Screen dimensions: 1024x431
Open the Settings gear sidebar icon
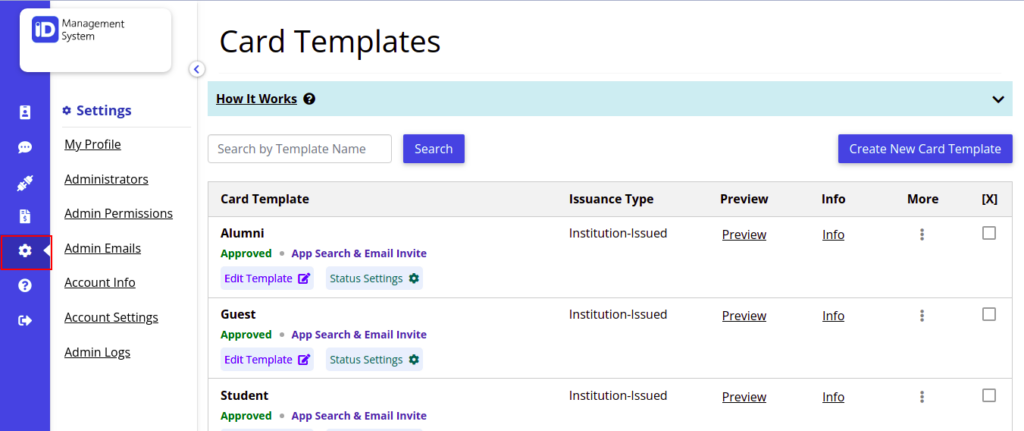click(x=25, y=251)
